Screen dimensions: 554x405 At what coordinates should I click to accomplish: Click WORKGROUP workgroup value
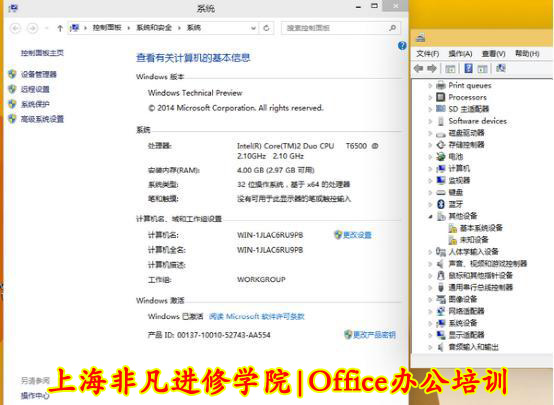[x=261, y=279]
